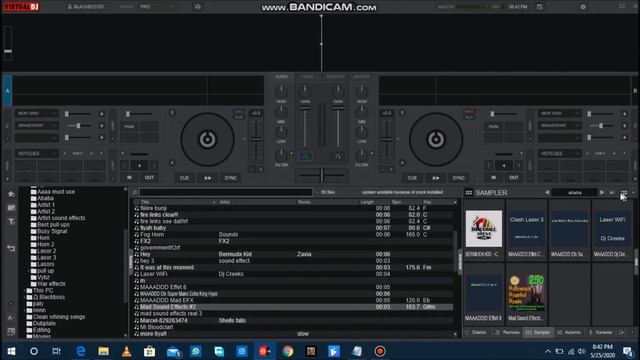Toggle headphone cue on left mixer channel
The height and width of the screenshot is (360, 640).
pos(305,156)
